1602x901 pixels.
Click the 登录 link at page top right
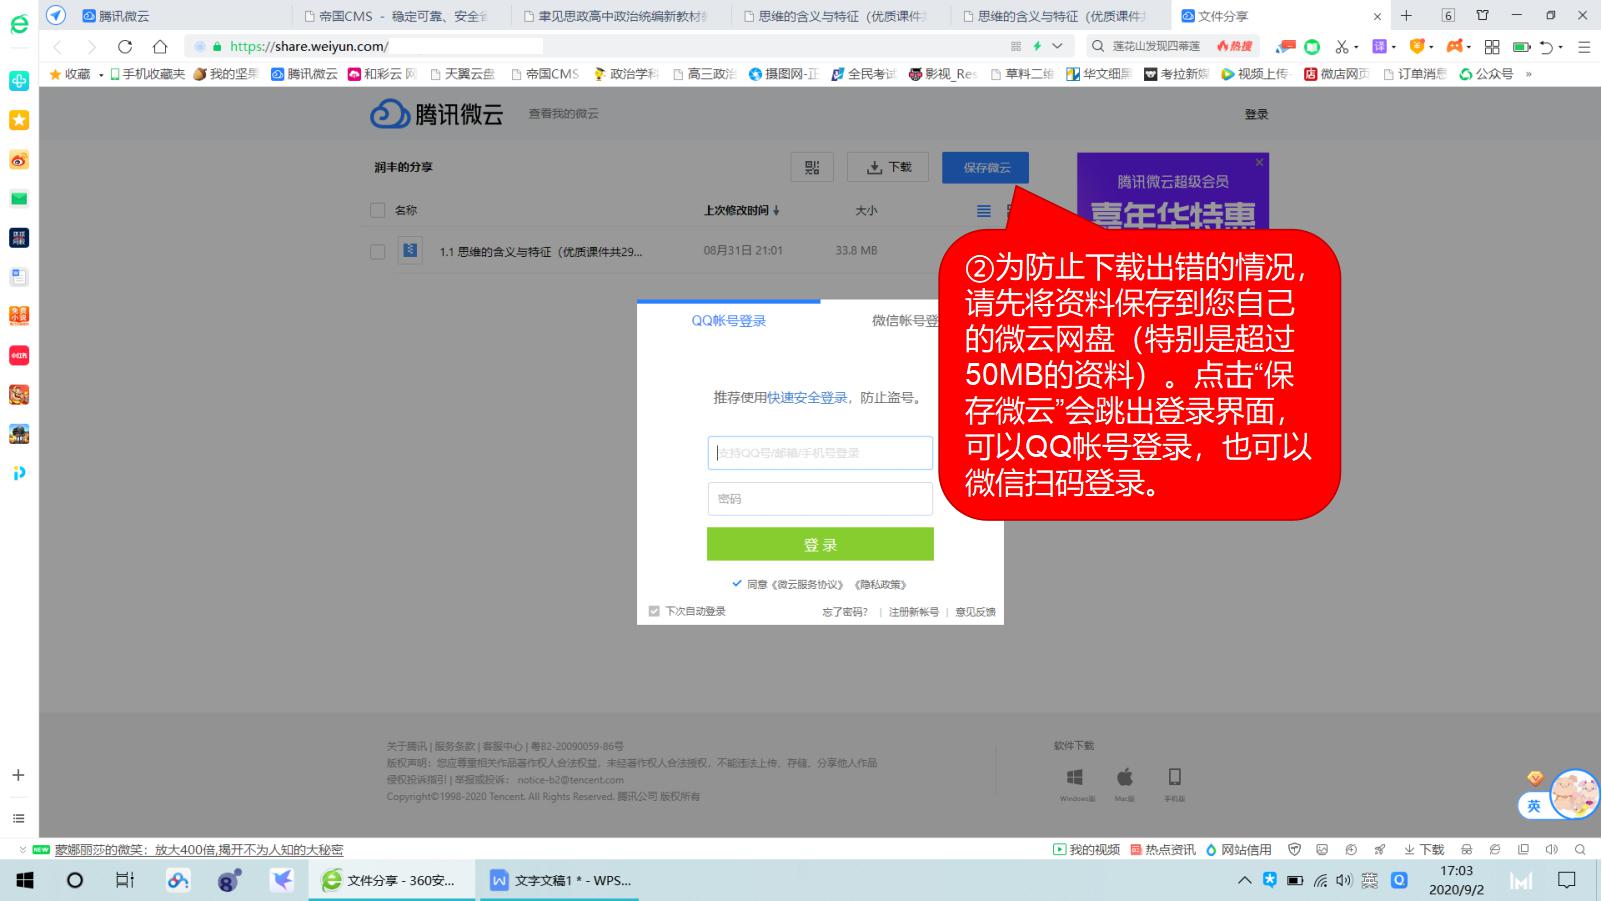(1256, 114)
